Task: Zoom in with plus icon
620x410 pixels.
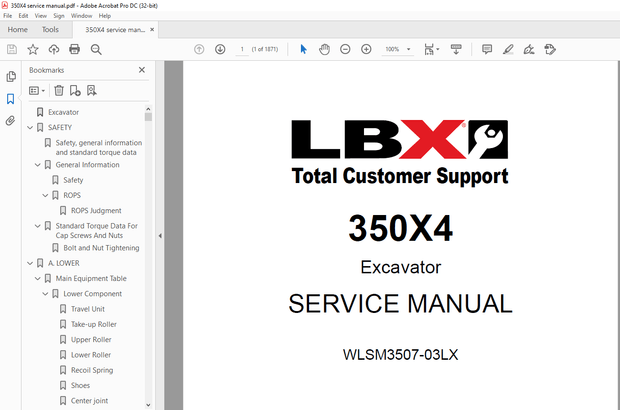Action: pos(366,49)
